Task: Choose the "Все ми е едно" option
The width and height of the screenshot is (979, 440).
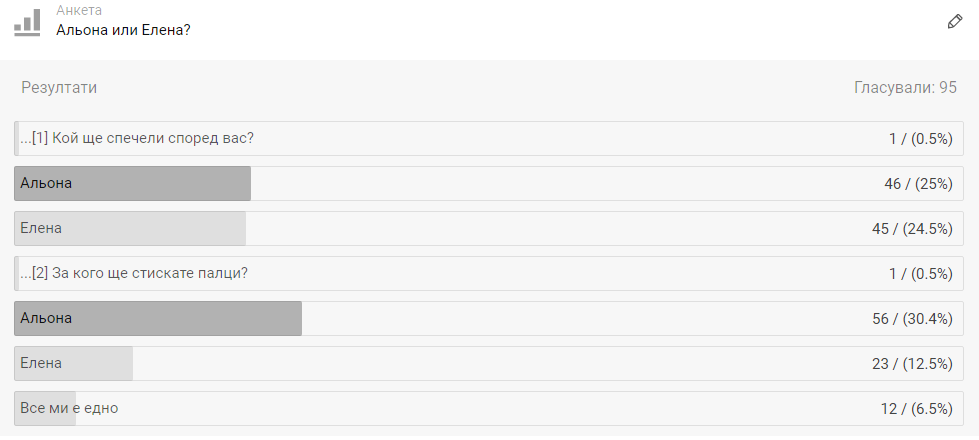Action: (x=68, y=408)
